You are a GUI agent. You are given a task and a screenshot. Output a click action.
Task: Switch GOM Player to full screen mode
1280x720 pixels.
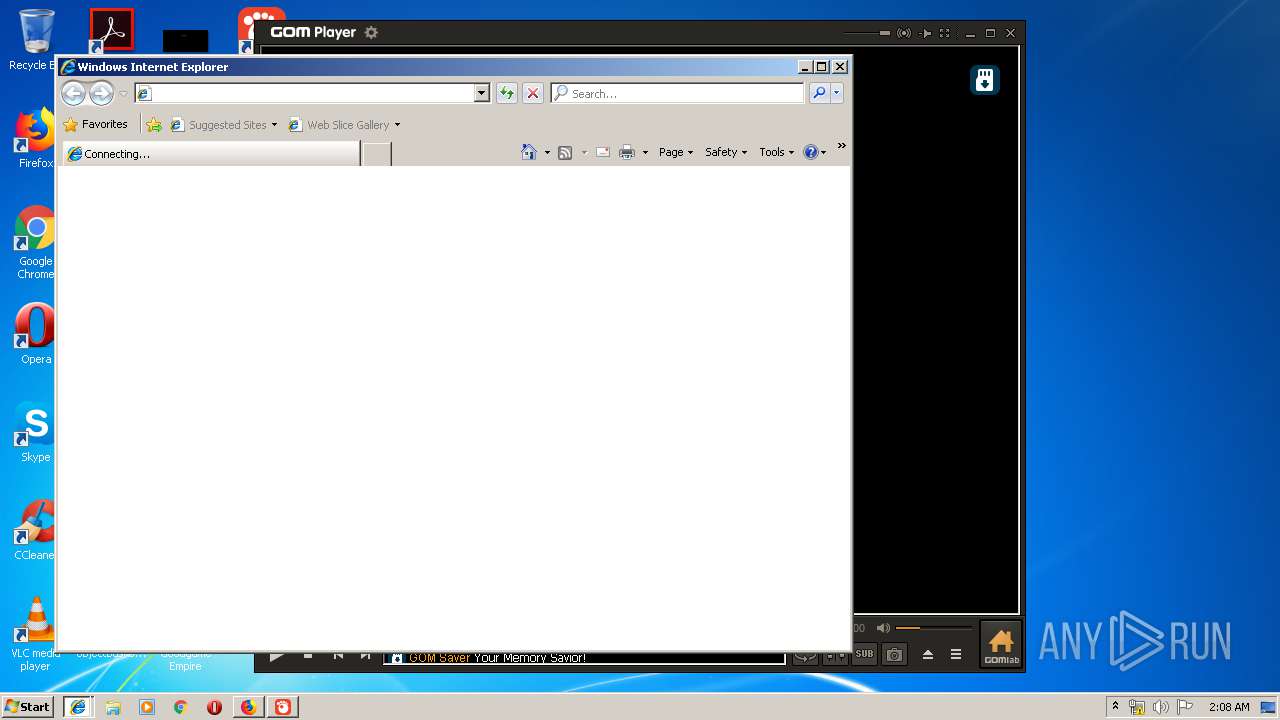pos(945,33)
